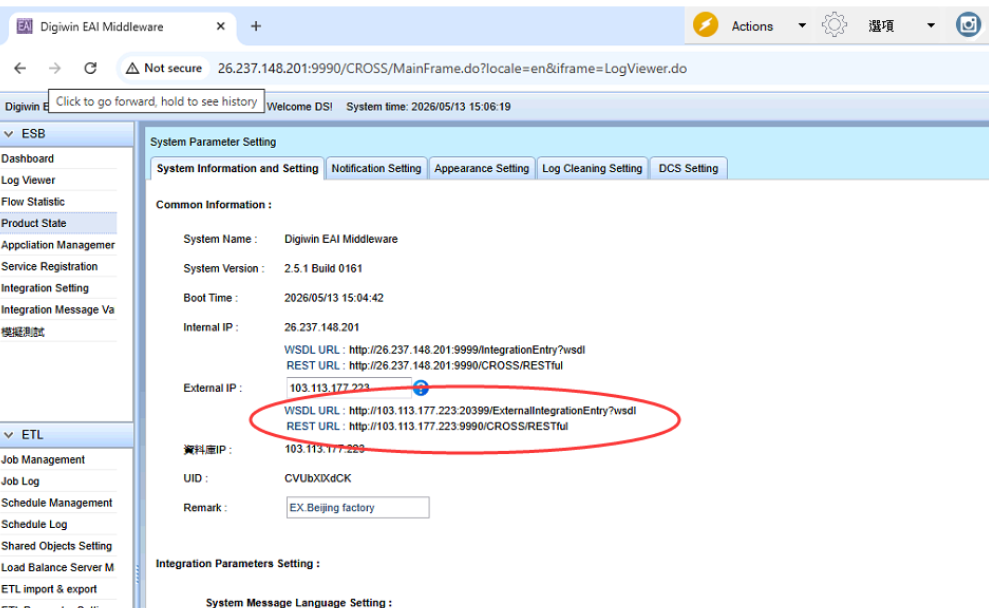Click the External IP input field
Viewport: 989px width, 608px height.
[349, 388]
